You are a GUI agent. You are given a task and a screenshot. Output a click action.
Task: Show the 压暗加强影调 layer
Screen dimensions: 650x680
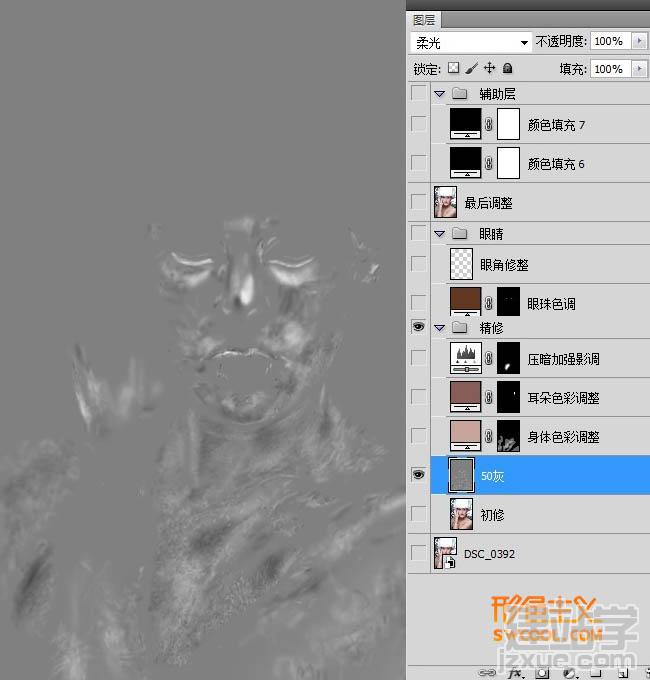(418, 358)
